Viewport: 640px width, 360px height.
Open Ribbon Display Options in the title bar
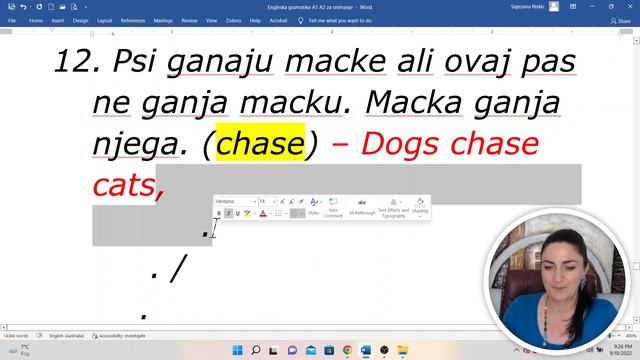tap(573, 7)
